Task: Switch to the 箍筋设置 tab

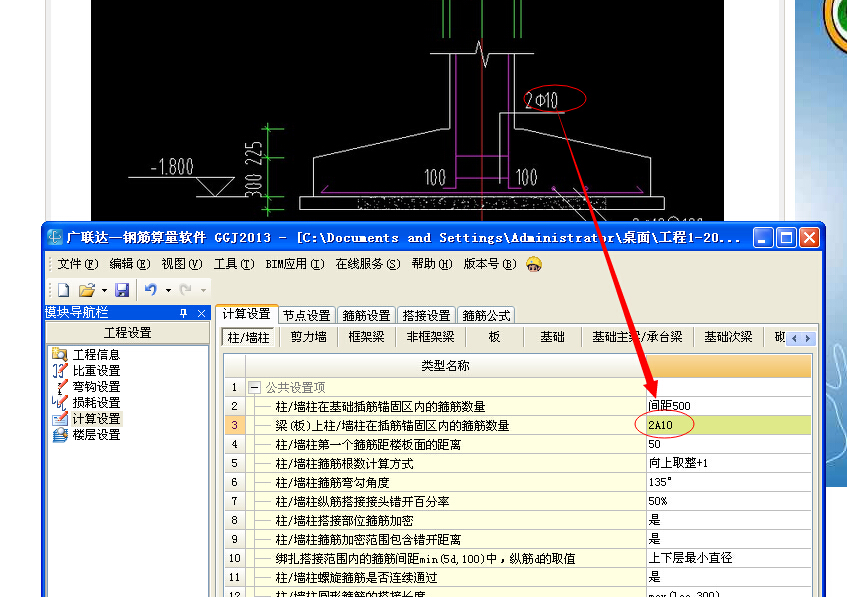Action: coord(366,315)
